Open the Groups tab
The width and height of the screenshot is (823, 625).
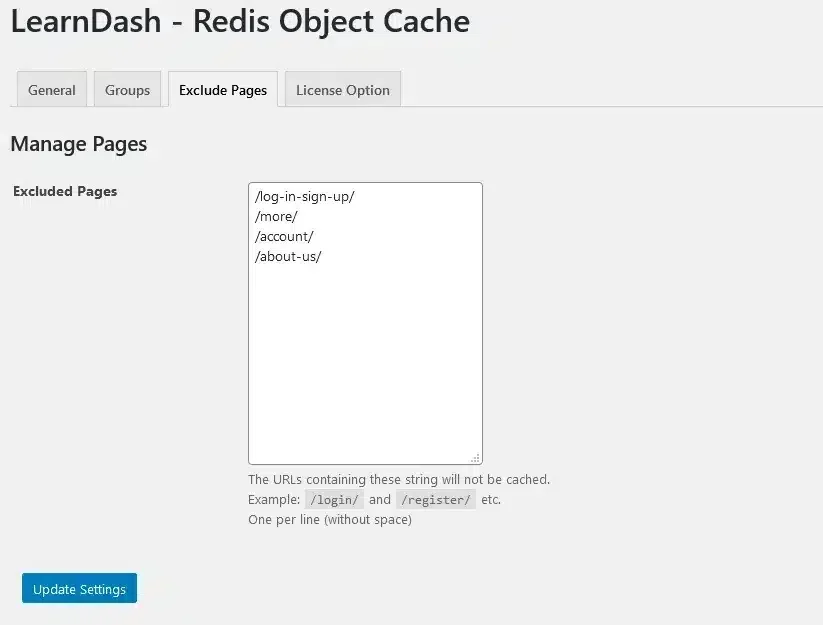[x=127, y=89]
